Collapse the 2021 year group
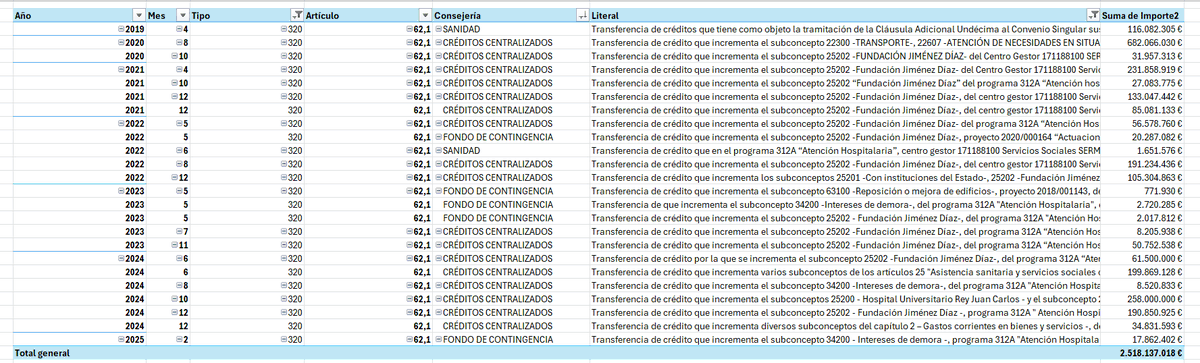 point(120,70)
